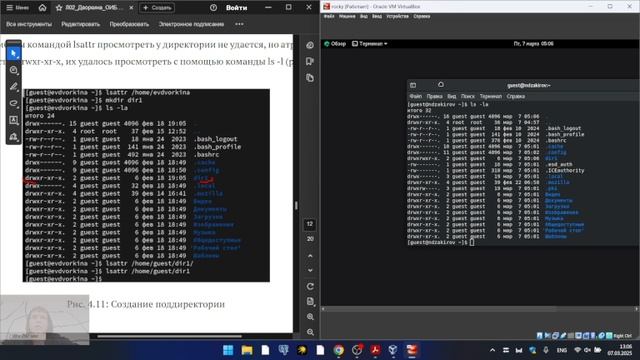This screenshot has height=360, width=640.
Task: Open Windows Start menu
Action: (228, 350)
